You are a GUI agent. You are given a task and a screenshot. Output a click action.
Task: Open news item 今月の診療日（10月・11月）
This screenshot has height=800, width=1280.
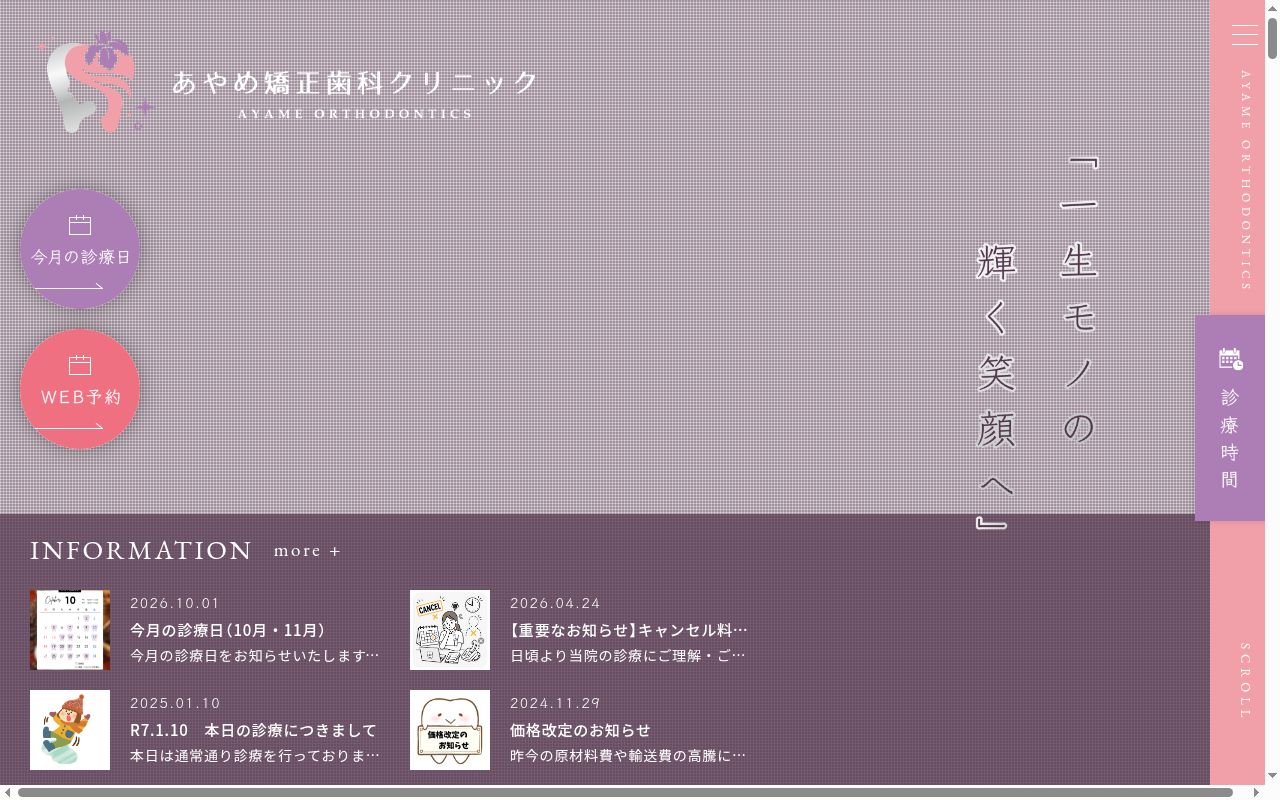click(228, 630)
